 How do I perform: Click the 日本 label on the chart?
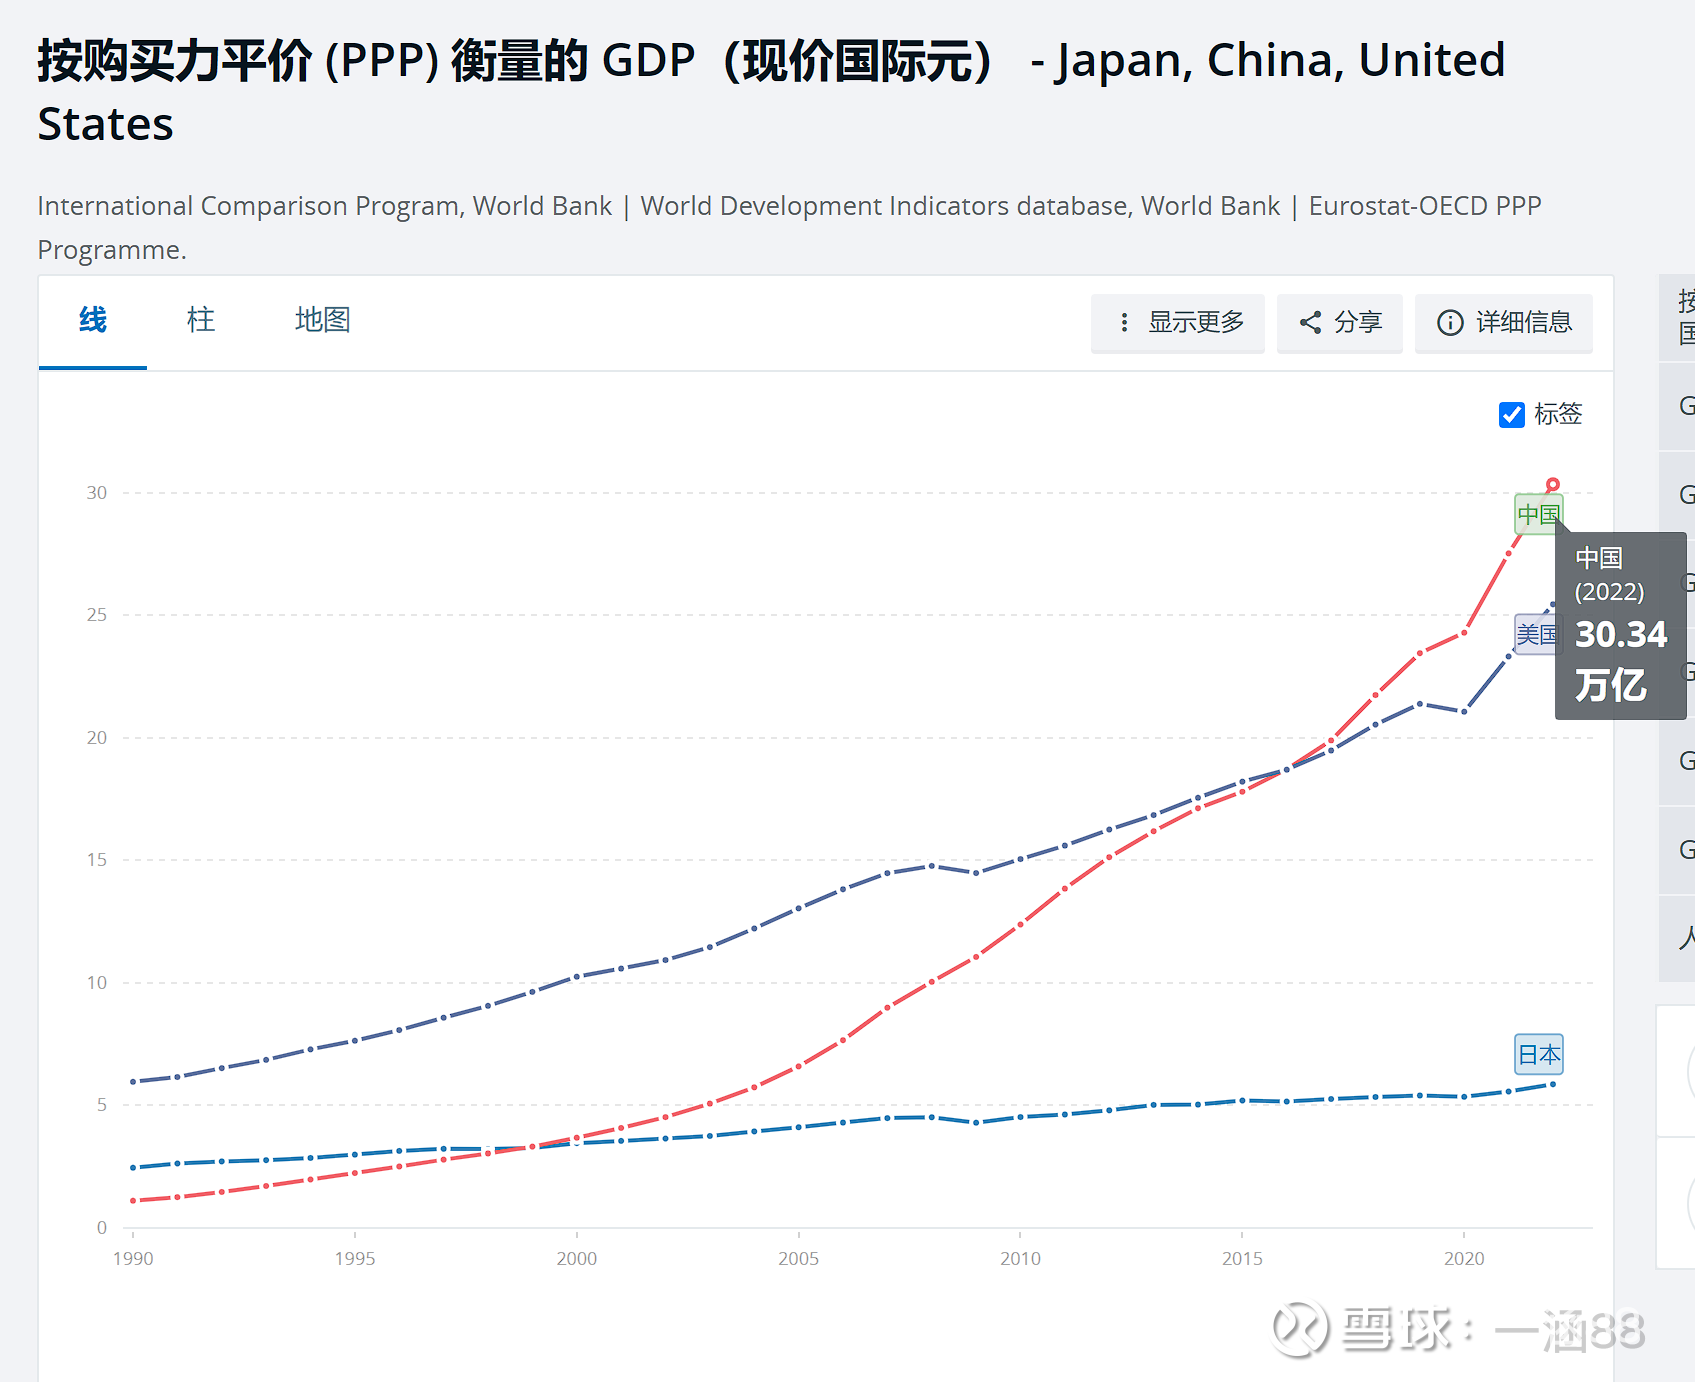[1538, 1054]
